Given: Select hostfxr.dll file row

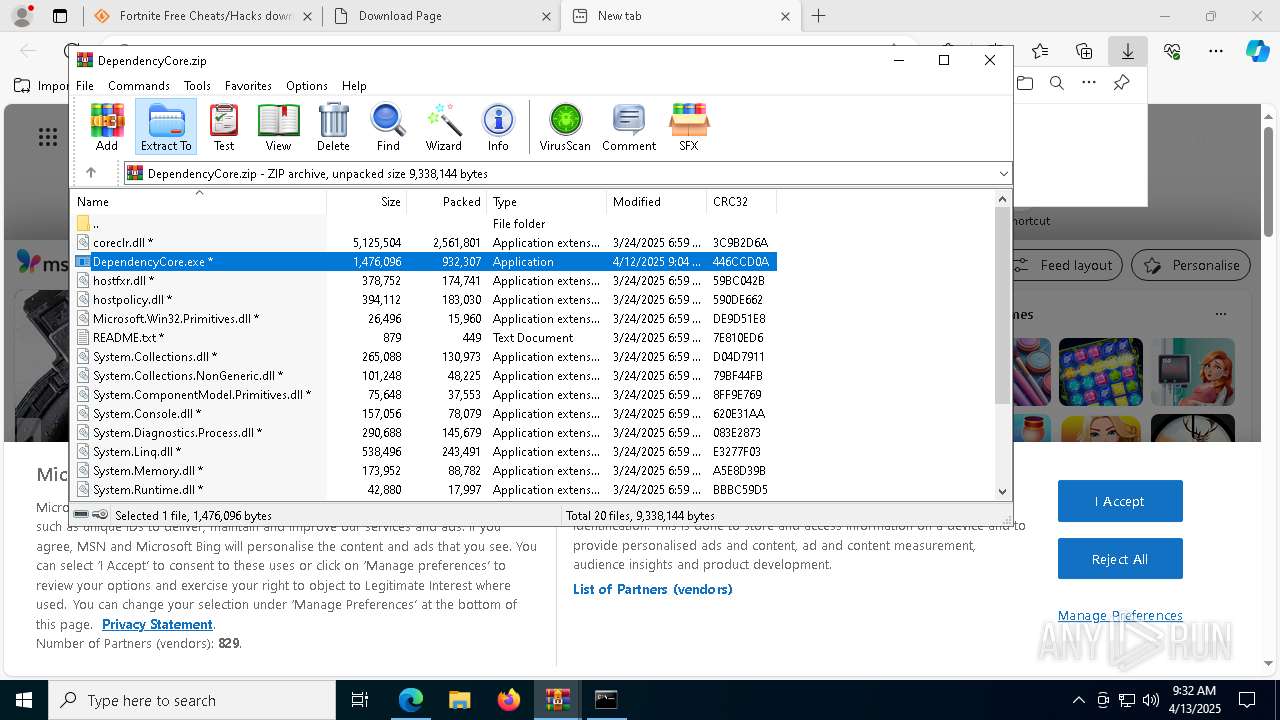Looking at the screenshot, I should pyautogui.click(x=425, y=281).
